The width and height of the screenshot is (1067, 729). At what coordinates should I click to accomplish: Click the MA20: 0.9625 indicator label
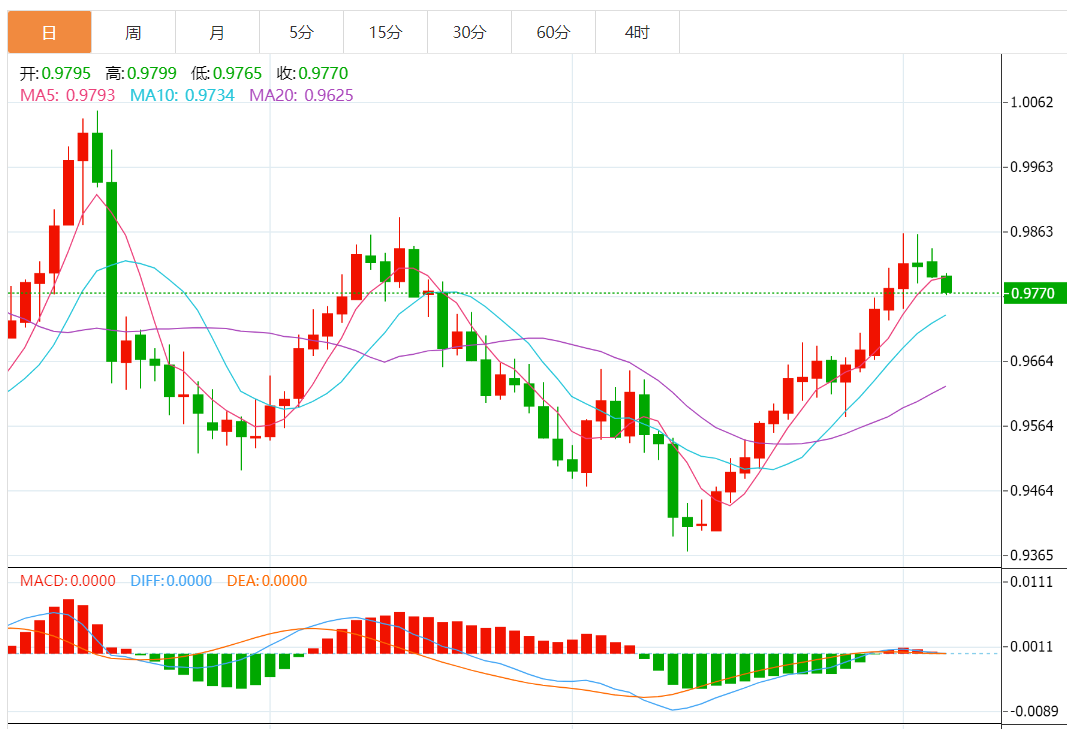coord(301,95)
